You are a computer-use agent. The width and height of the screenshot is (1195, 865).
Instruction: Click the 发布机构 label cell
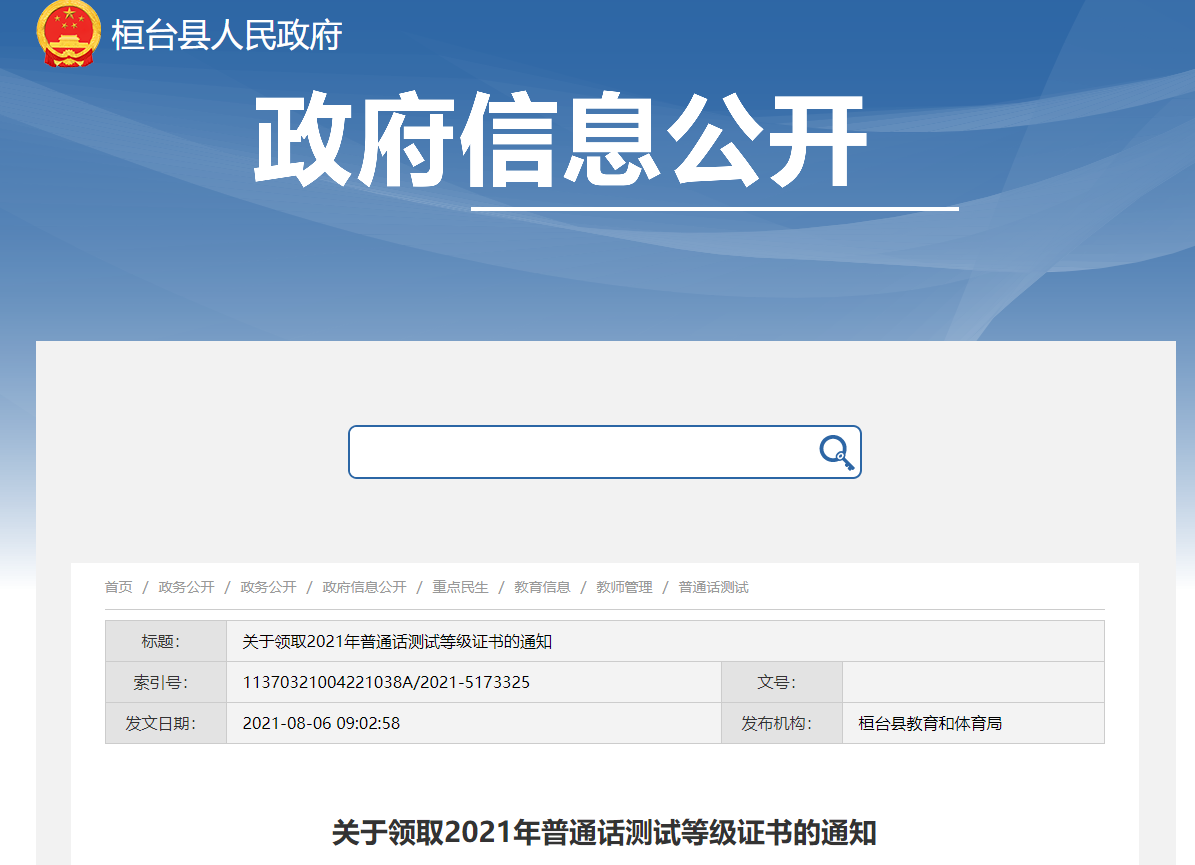coord(781,722)
